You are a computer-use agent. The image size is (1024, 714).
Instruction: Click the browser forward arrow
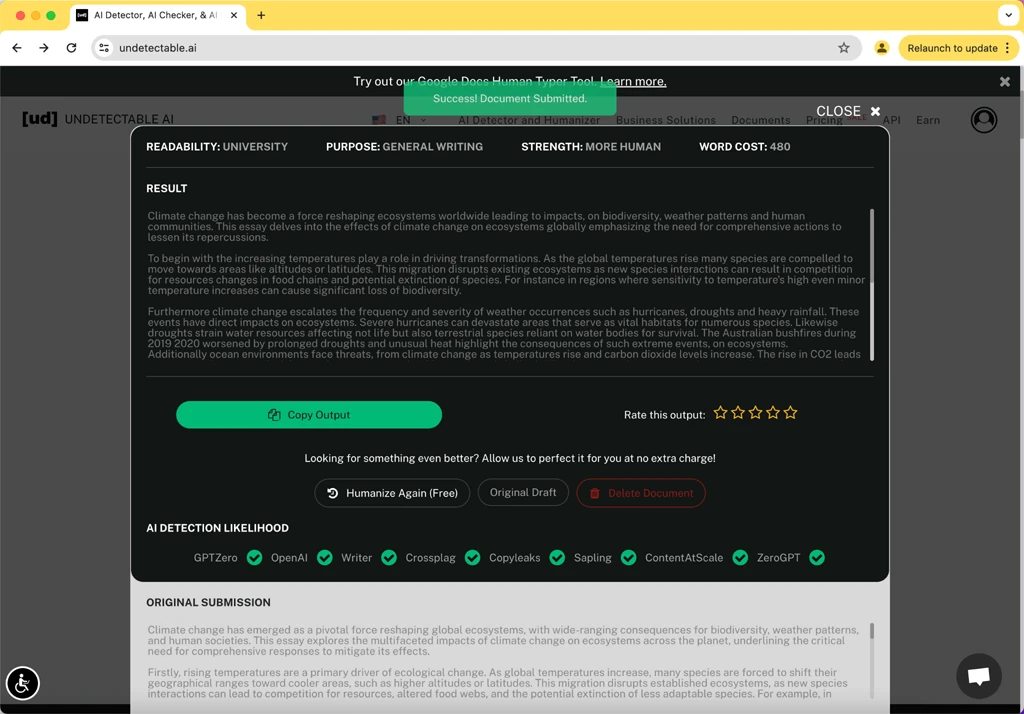pyautogui.click(x=44, y=48)
